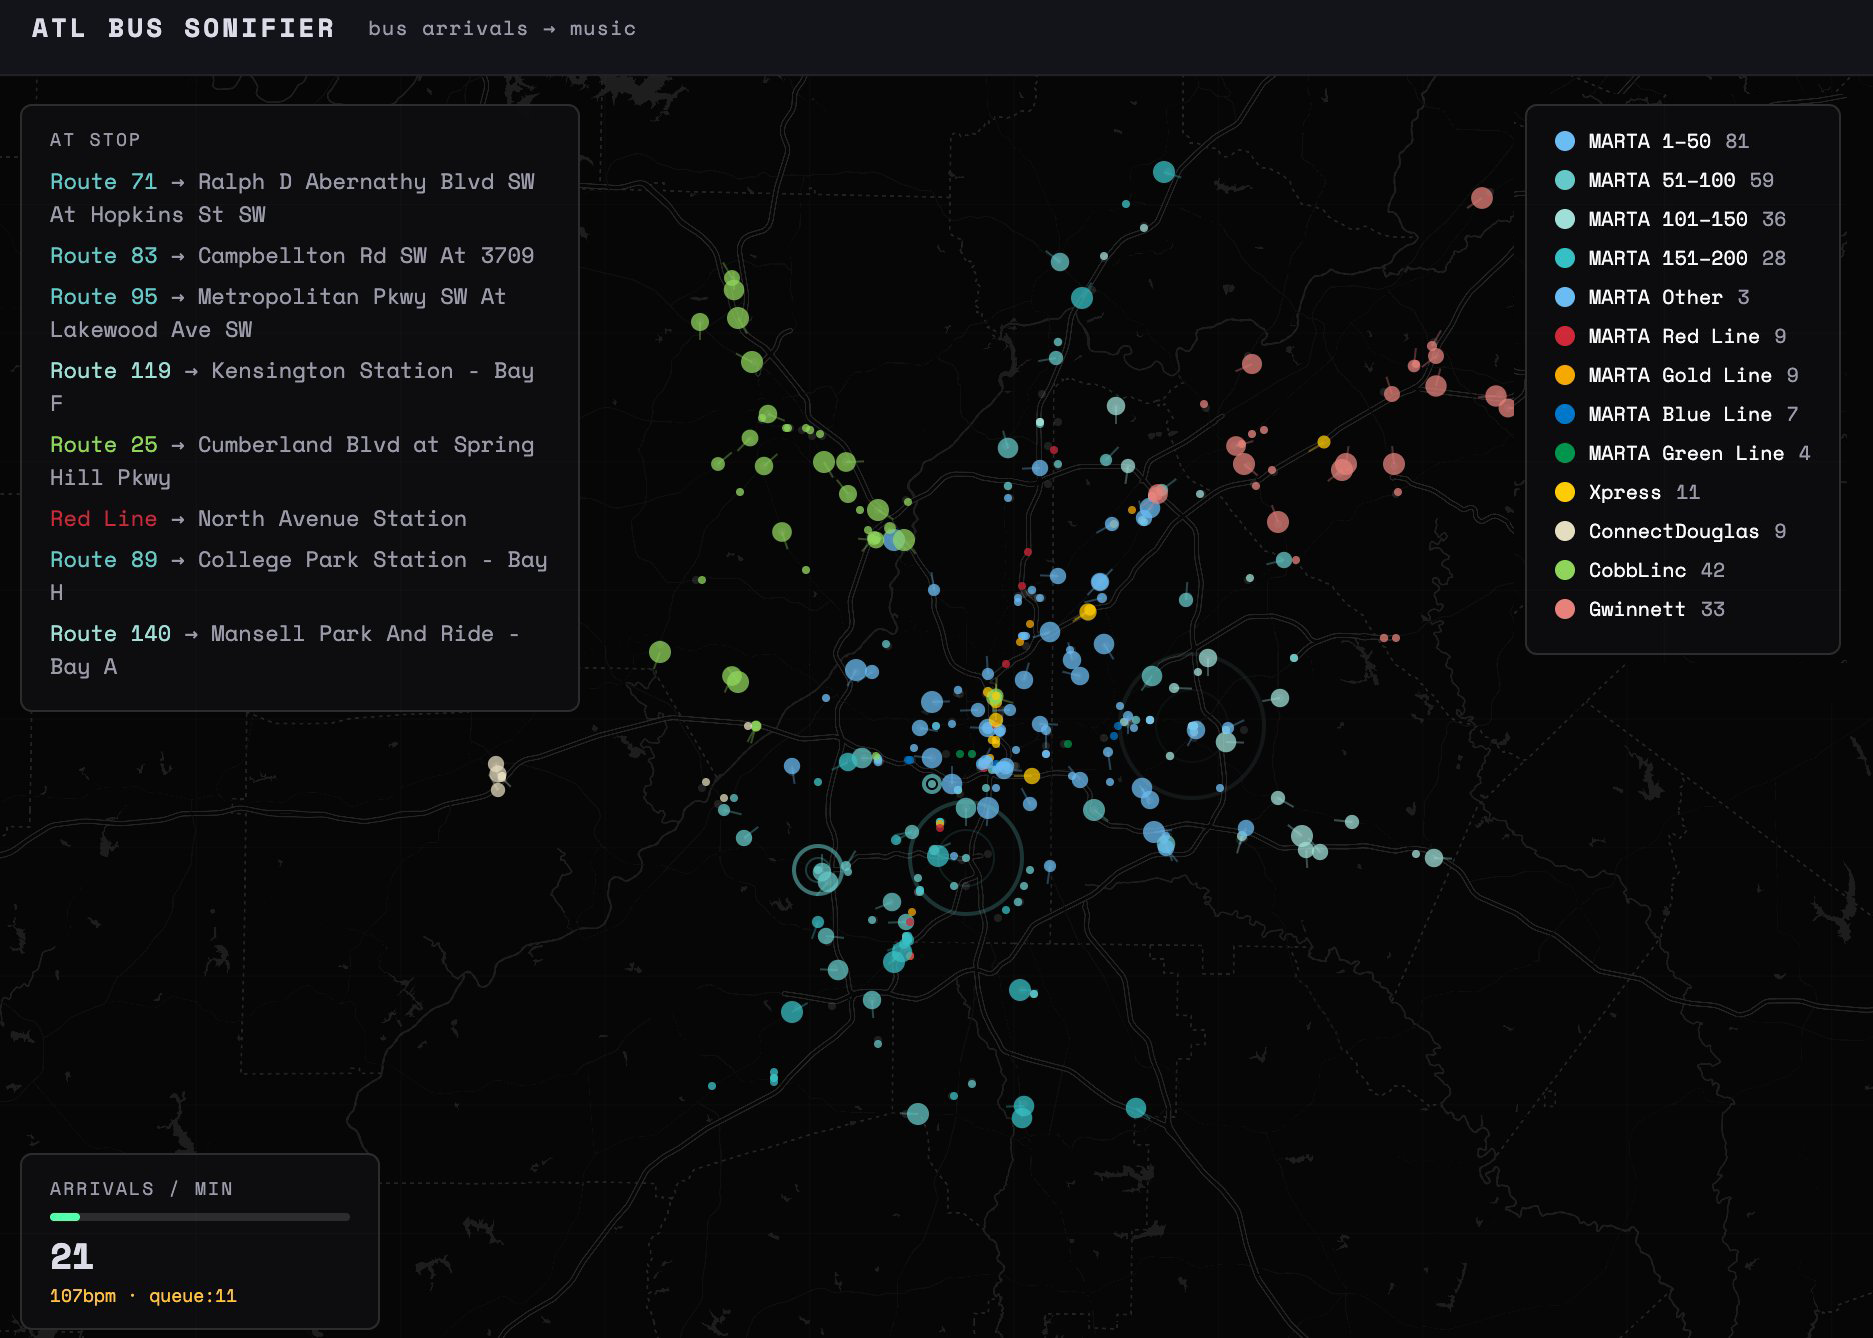The height and width of the screenshot is (1338, 1873).
Task: Select the 'MARTA 151-200' legend label
Action: (1667, 258)
